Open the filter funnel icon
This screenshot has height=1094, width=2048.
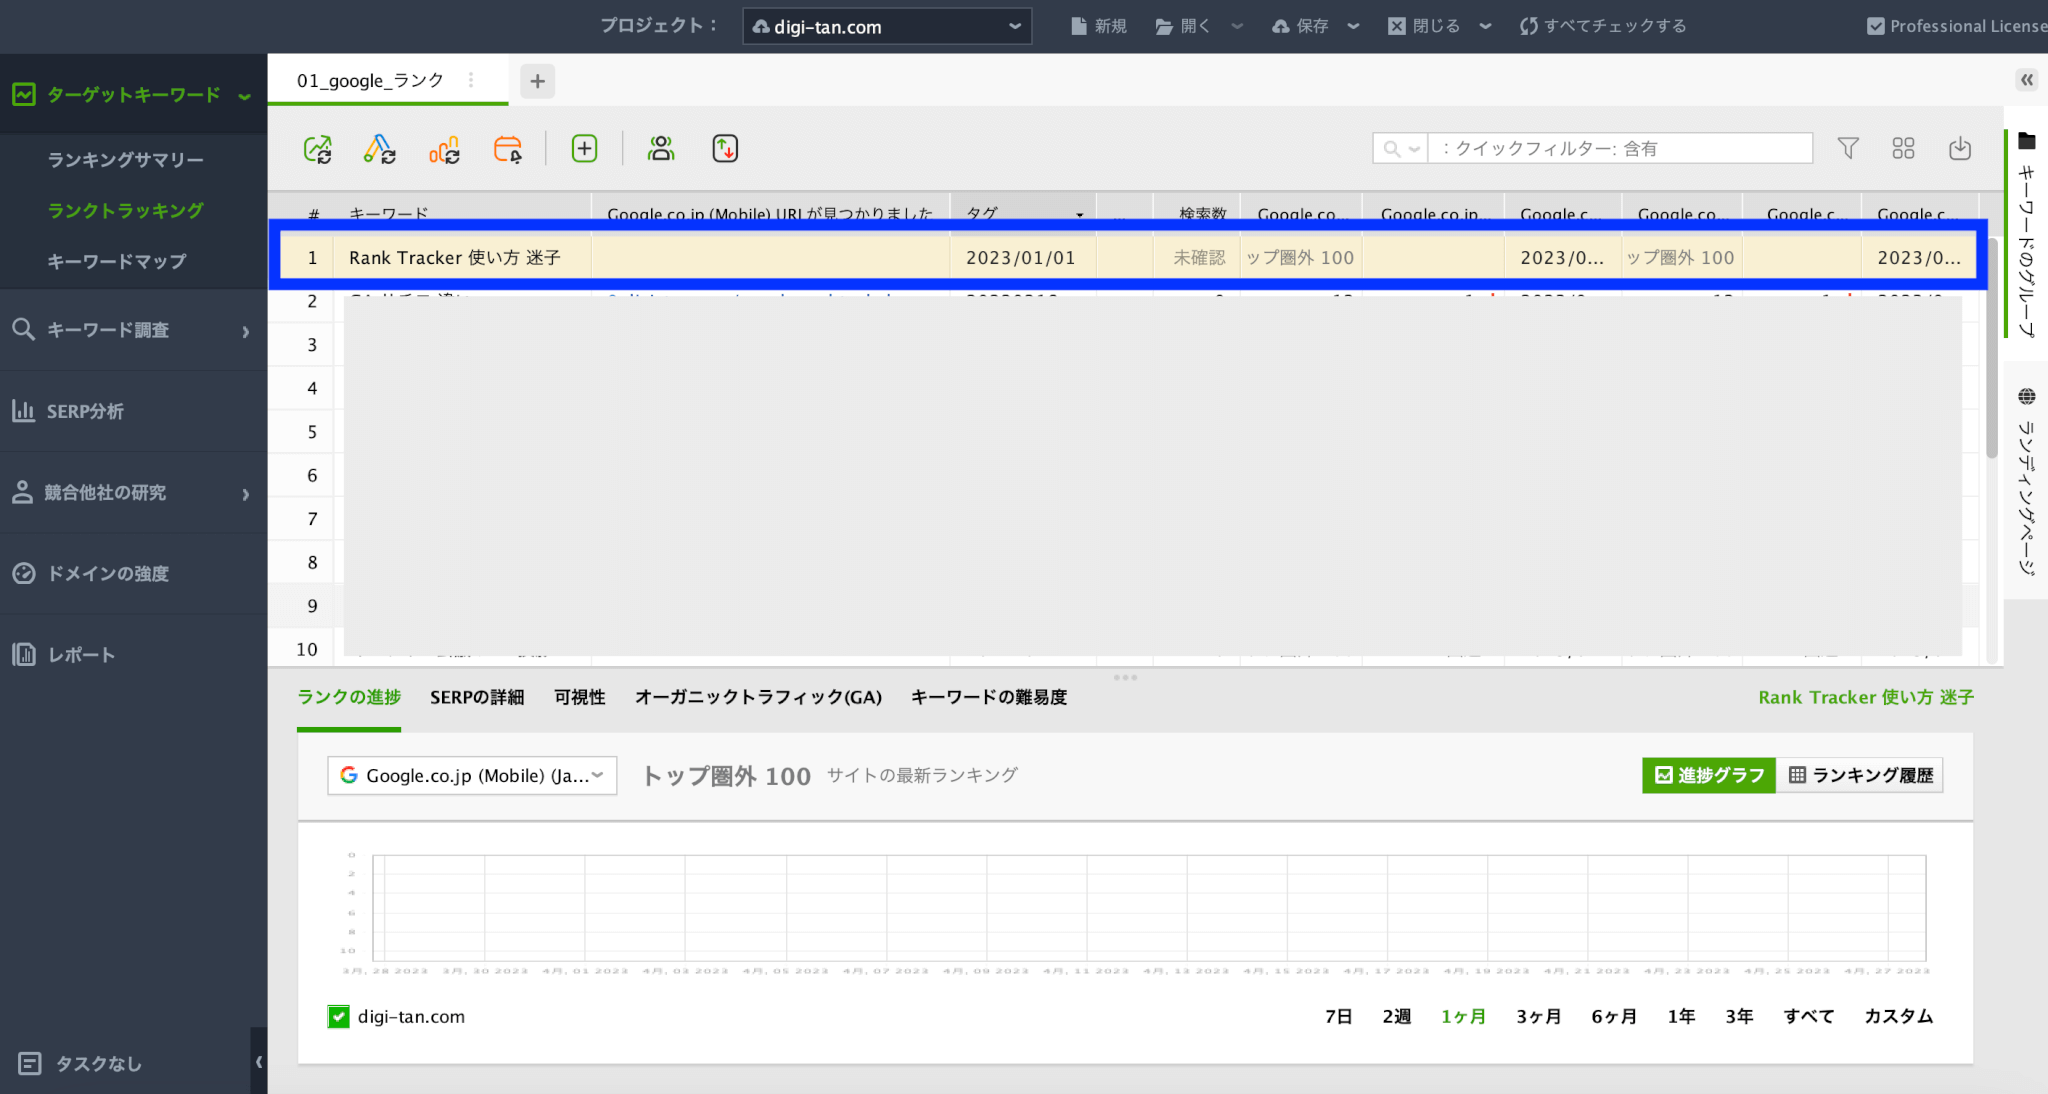click(1848, 148)
